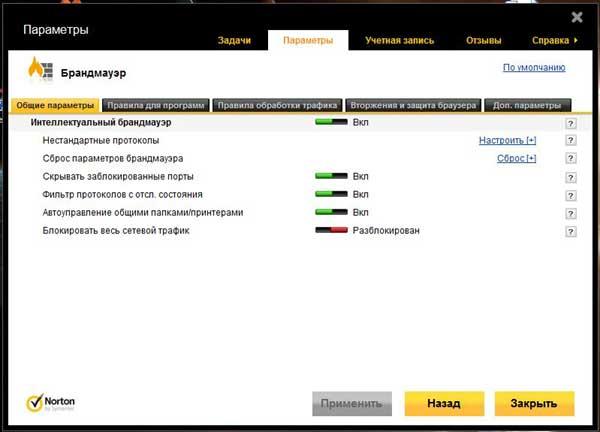Click the Разблокирован status text

[x=386, y=230]
